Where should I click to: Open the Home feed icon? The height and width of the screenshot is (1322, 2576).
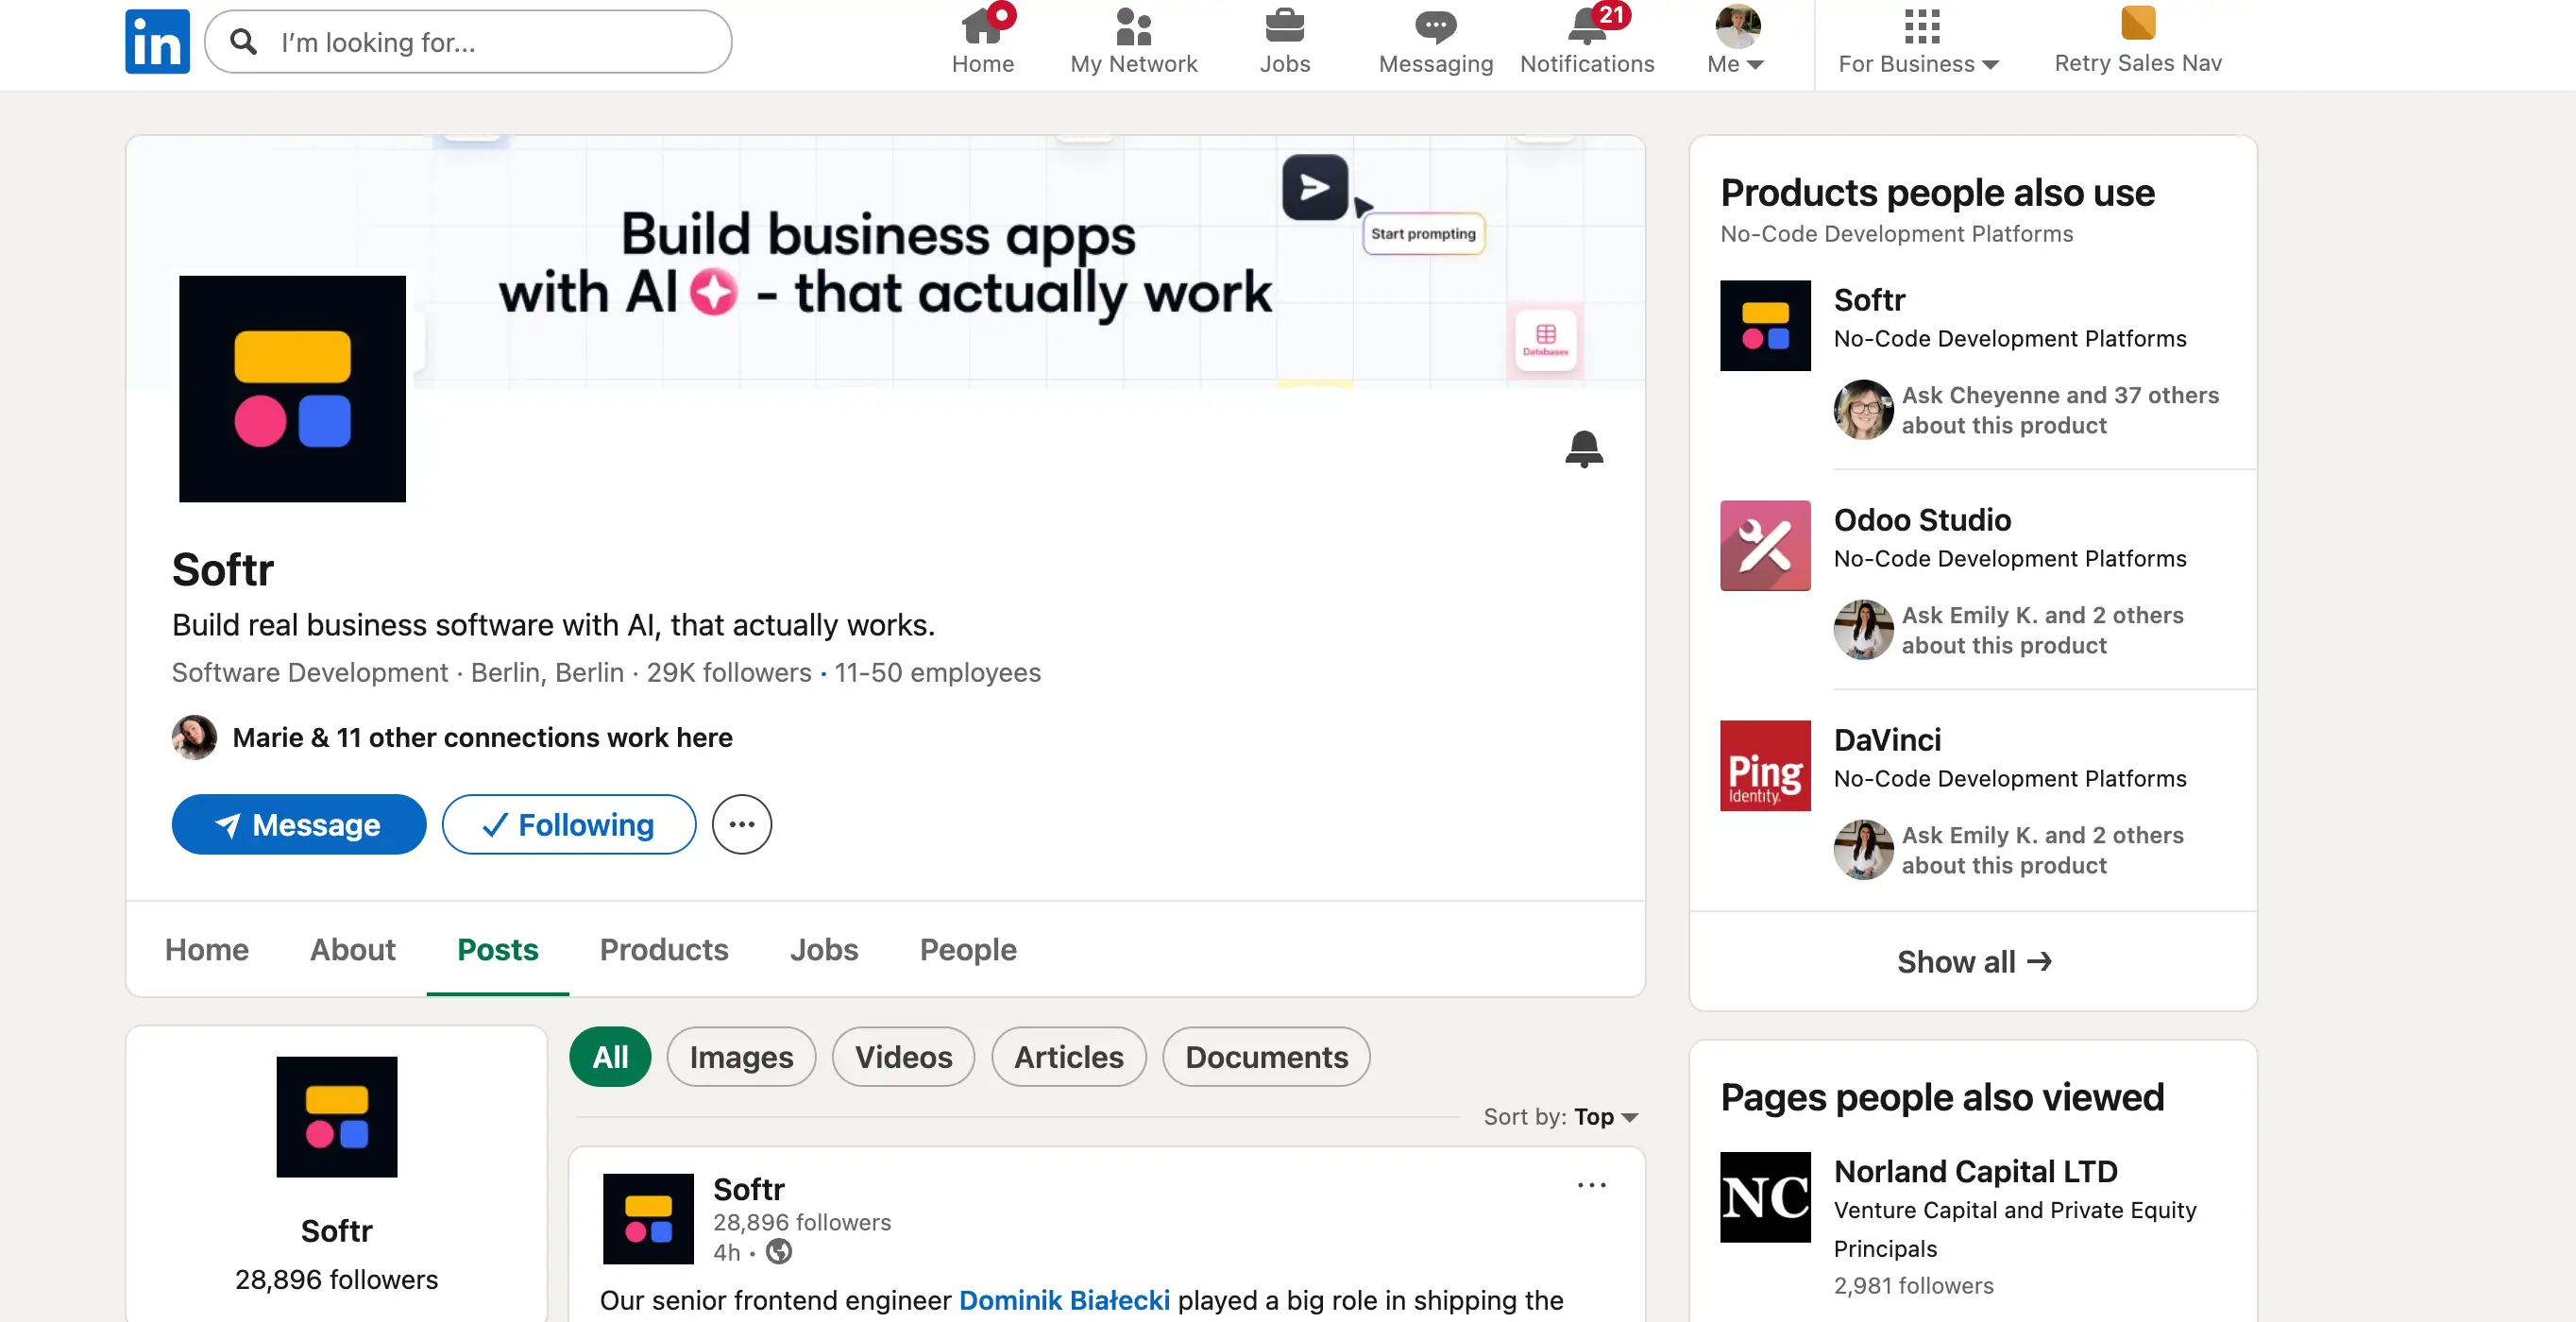[x=982, y=27]
